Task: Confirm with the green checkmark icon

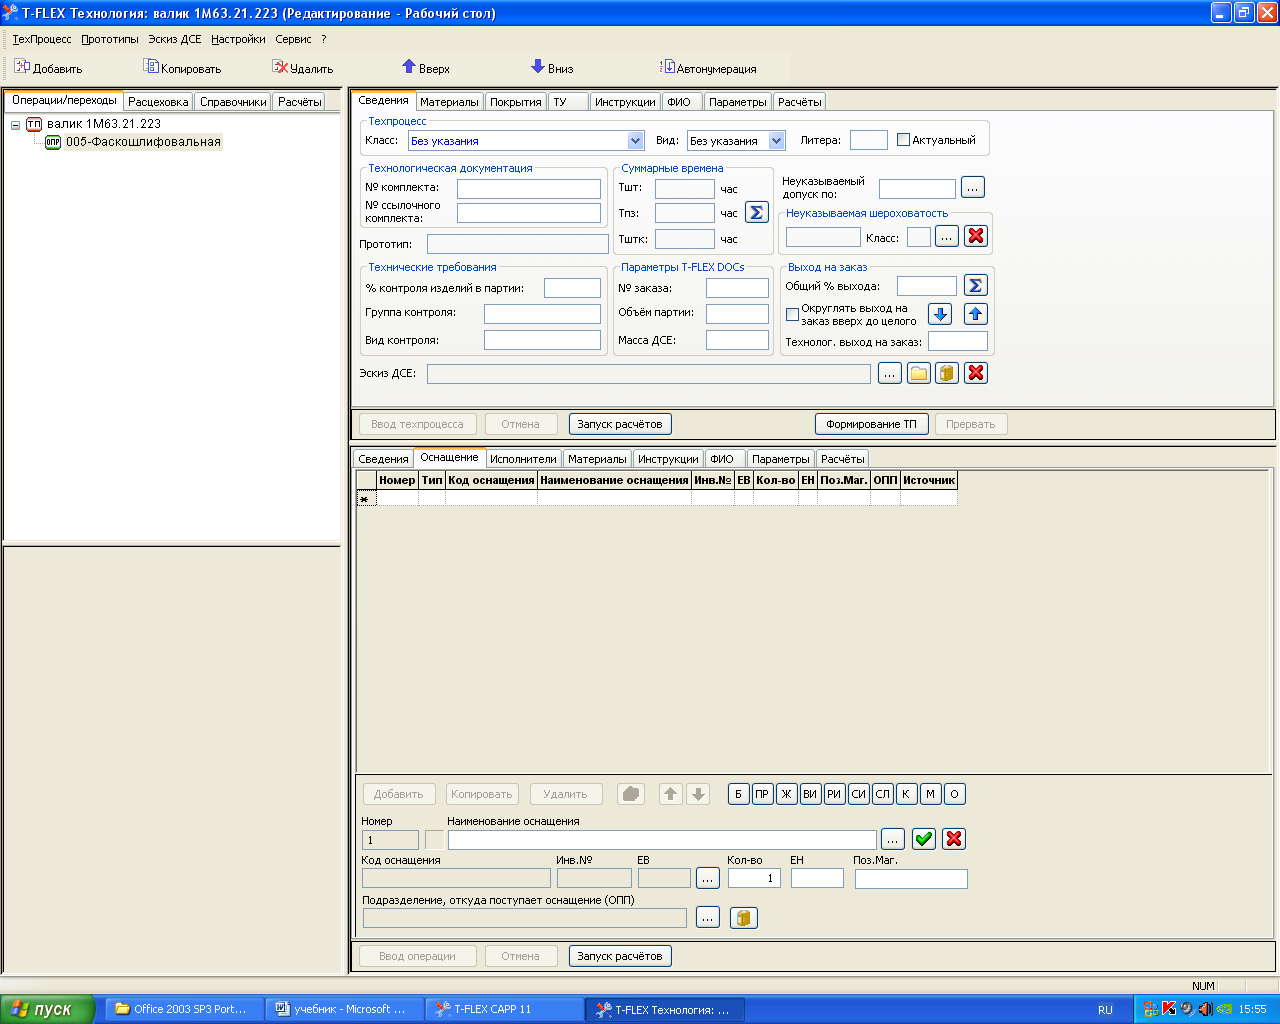Action: click(924, 839)
